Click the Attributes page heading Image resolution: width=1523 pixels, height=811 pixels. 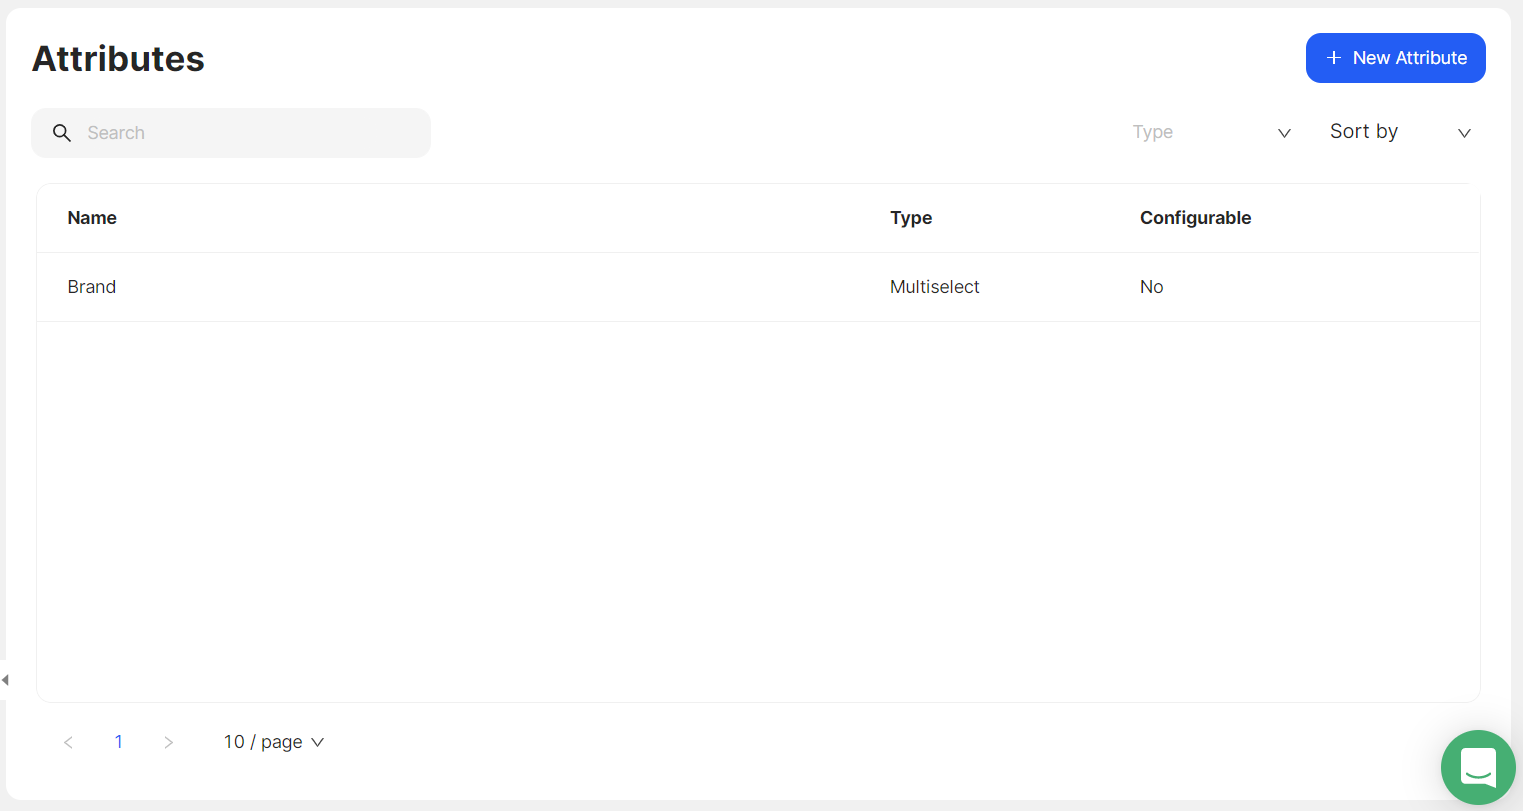pos(118,59)
